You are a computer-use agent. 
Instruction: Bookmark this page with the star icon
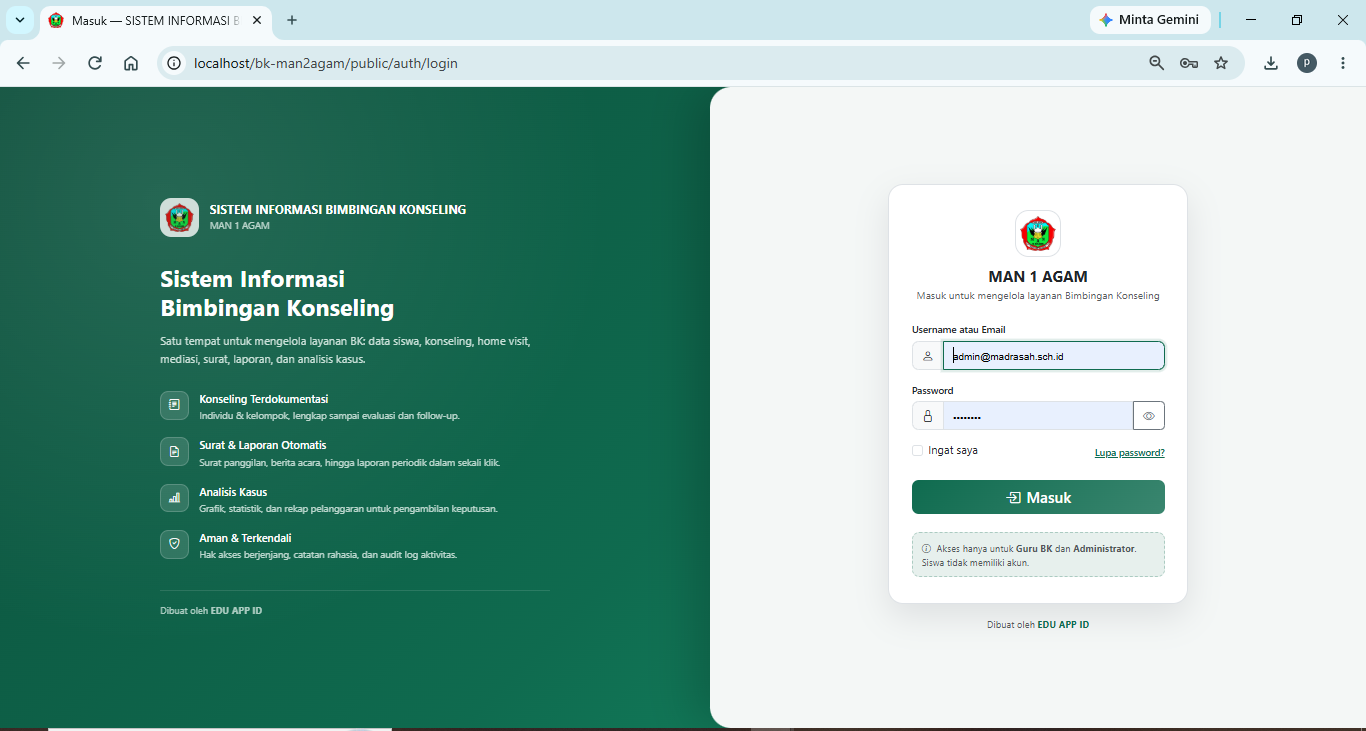(1221, 63)
